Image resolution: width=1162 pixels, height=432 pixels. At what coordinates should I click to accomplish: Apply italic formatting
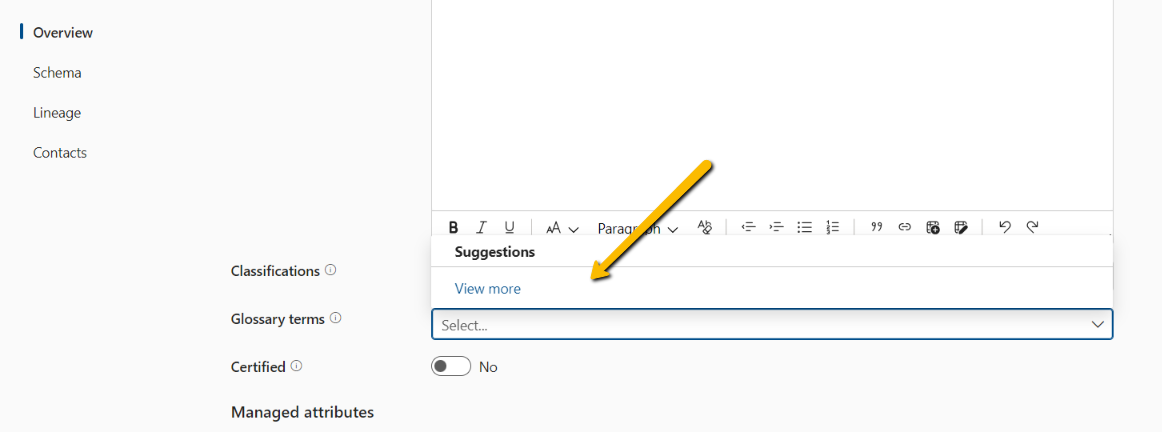481,227
